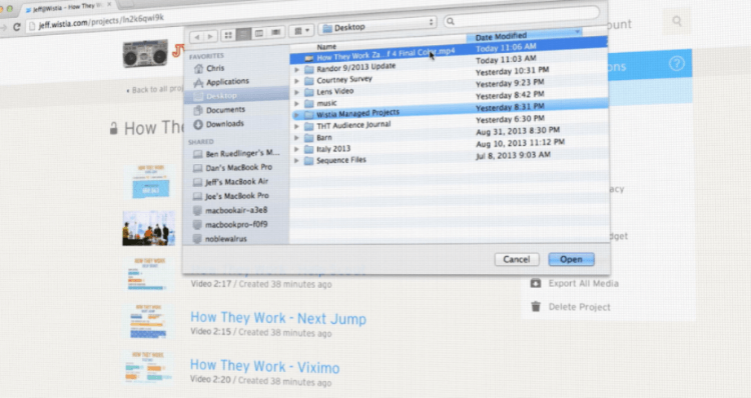Image resolution: width=751 pixels, height=398 pixels.
Task: Expand the Lens Video folder
Action: coord(296,92)
